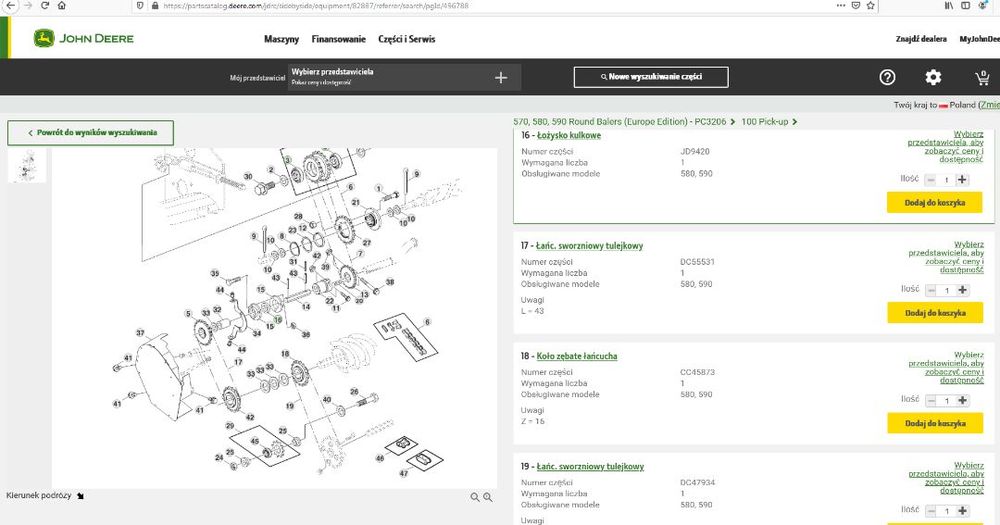Click Nowe wyszukiwanie części button
1000x525 pixels.
[651, 77]
